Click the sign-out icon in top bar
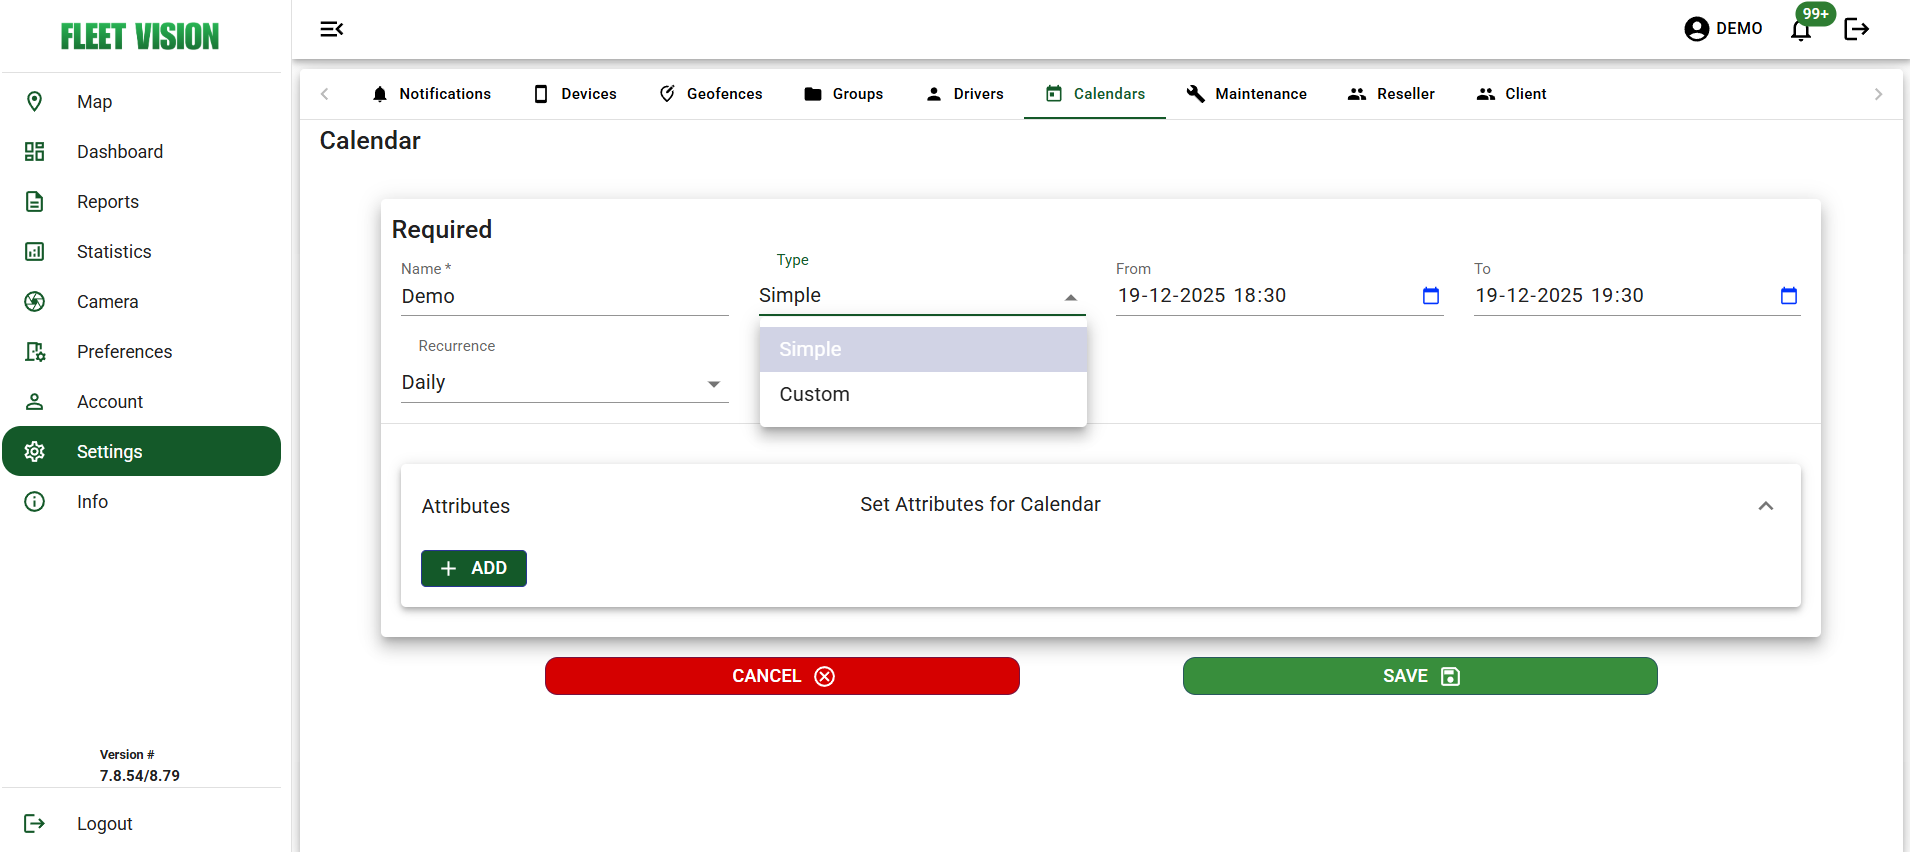 point(1857,29)
